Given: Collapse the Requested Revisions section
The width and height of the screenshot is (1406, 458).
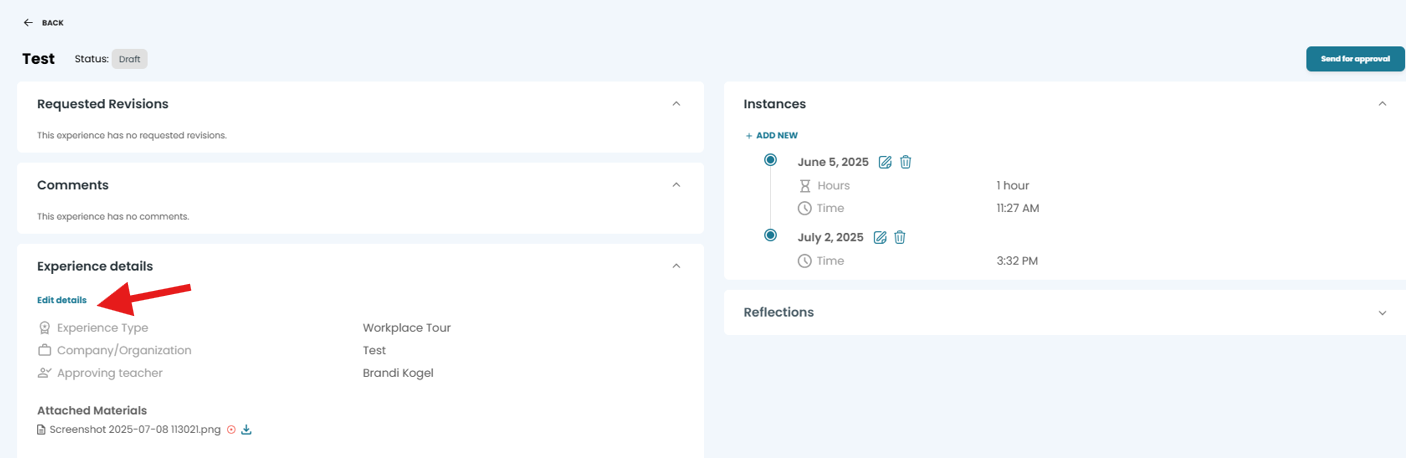Looking at the screenshot, I should (x=676, y=104).
